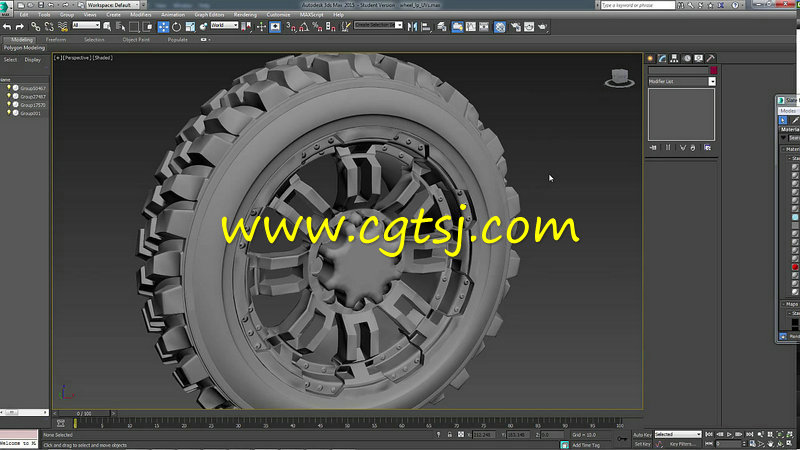Redo the last undone action
Viewport: 800px width, 450px height.
pyautogui.click(x=20, y=27)
